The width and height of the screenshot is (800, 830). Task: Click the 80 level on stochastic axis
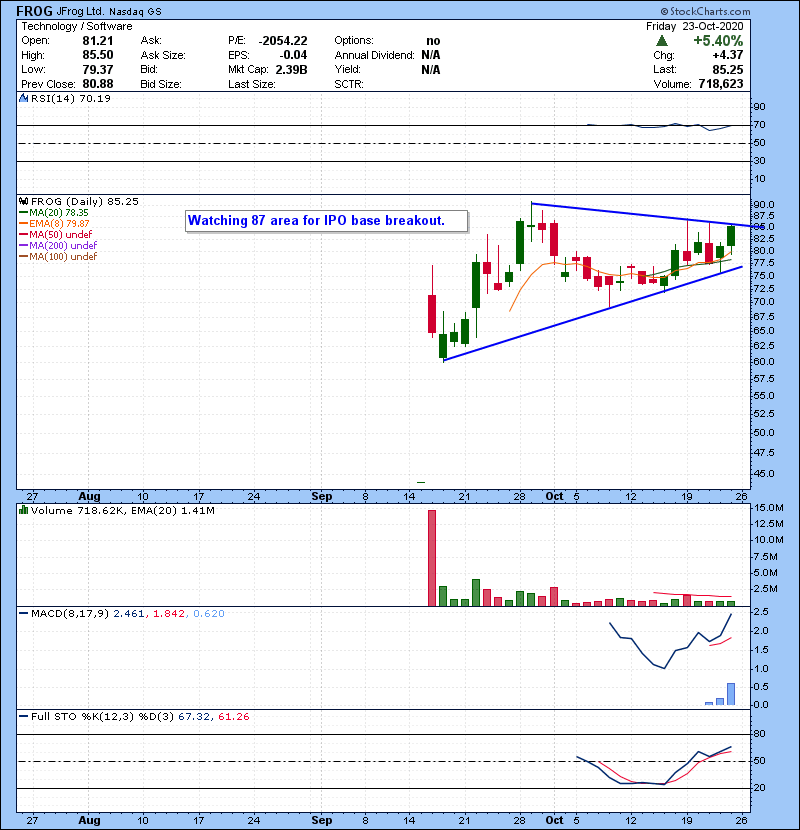click(x=760, y=734)
